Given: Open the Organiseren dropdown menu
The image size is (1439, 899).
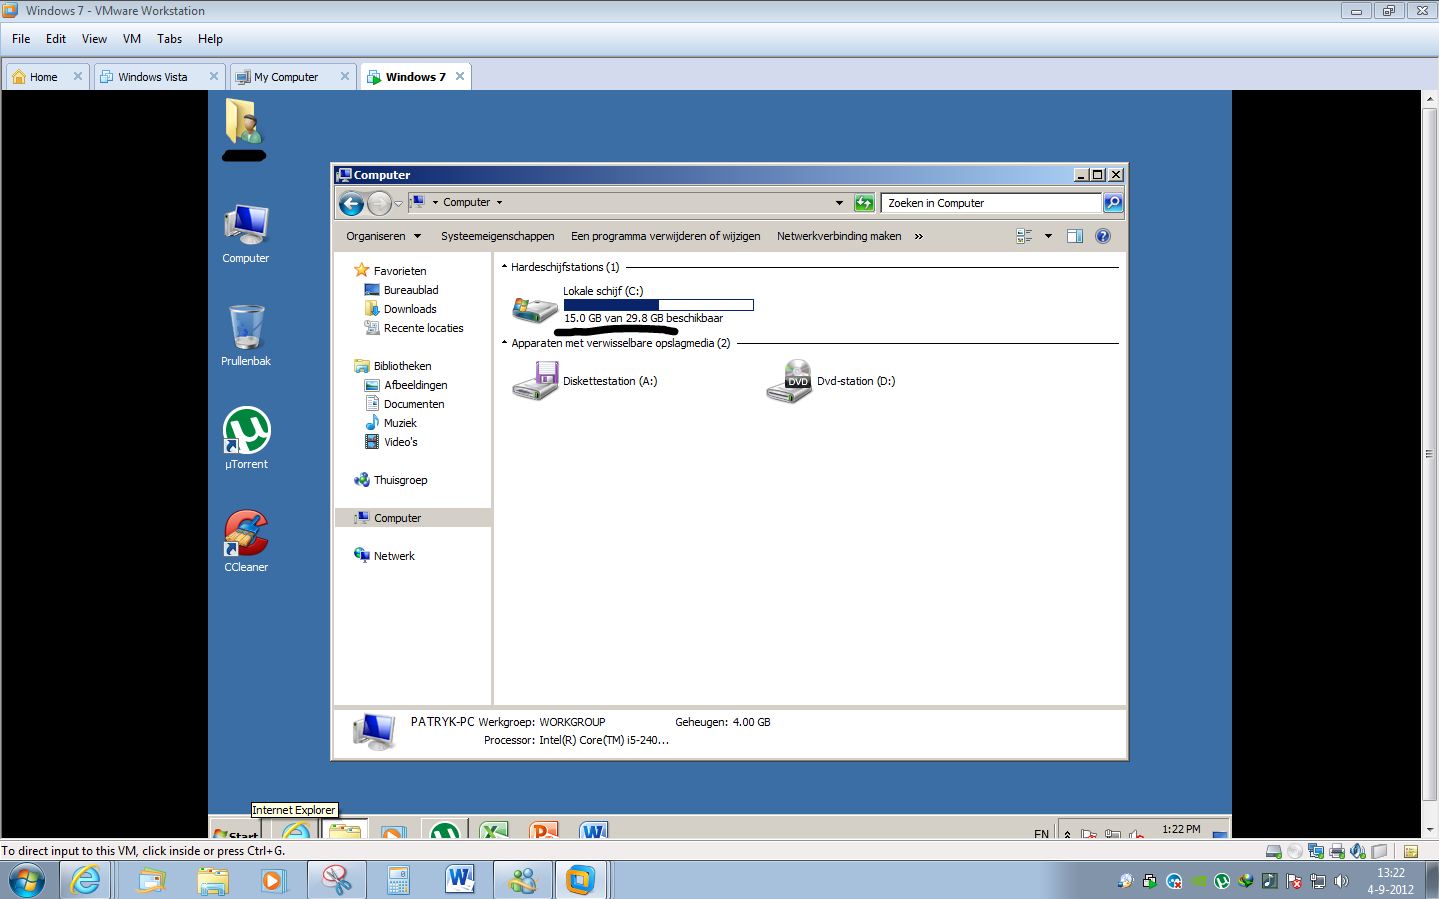Looking at the screenshot, I should pyautogui.click(x=384, y=237).
